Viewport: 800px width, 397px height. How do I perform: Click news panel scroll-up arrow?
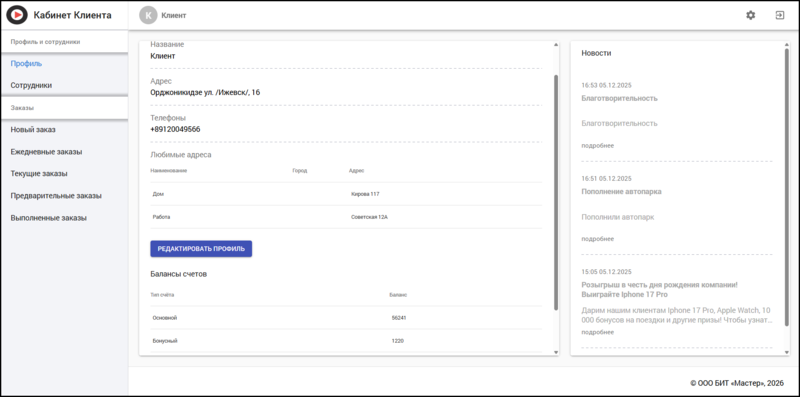click(787, 45)
